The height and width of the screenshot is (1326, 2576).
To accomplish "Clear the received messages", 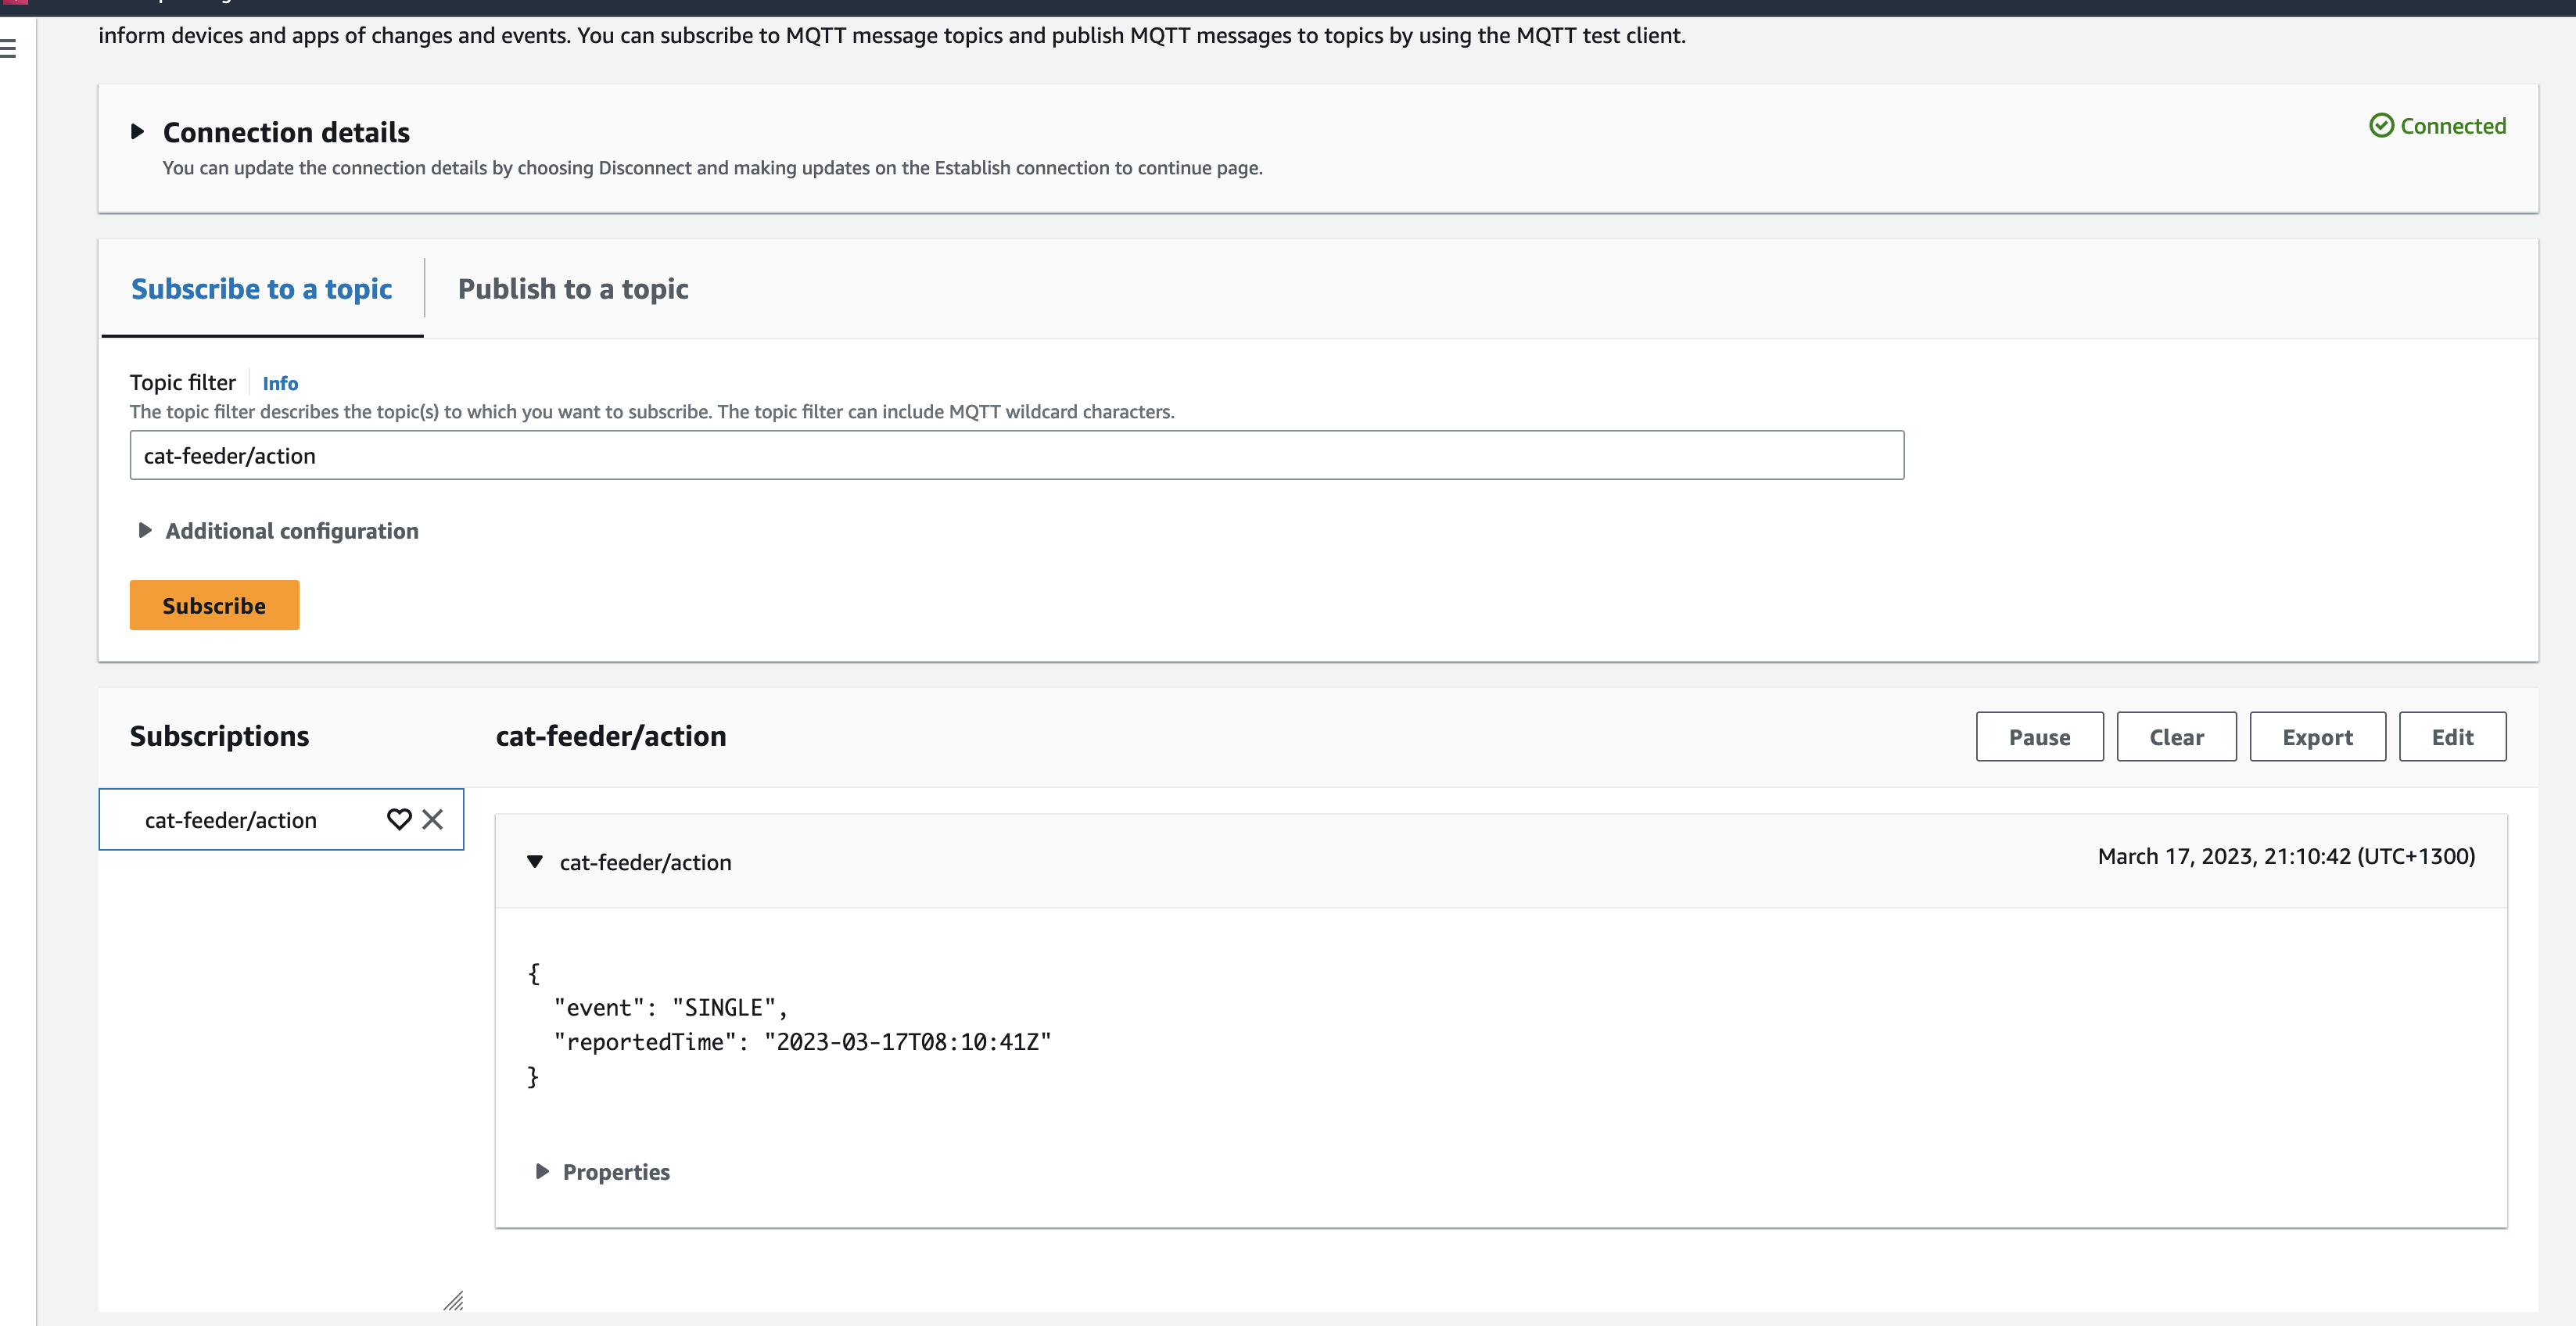I will 2176,737.
